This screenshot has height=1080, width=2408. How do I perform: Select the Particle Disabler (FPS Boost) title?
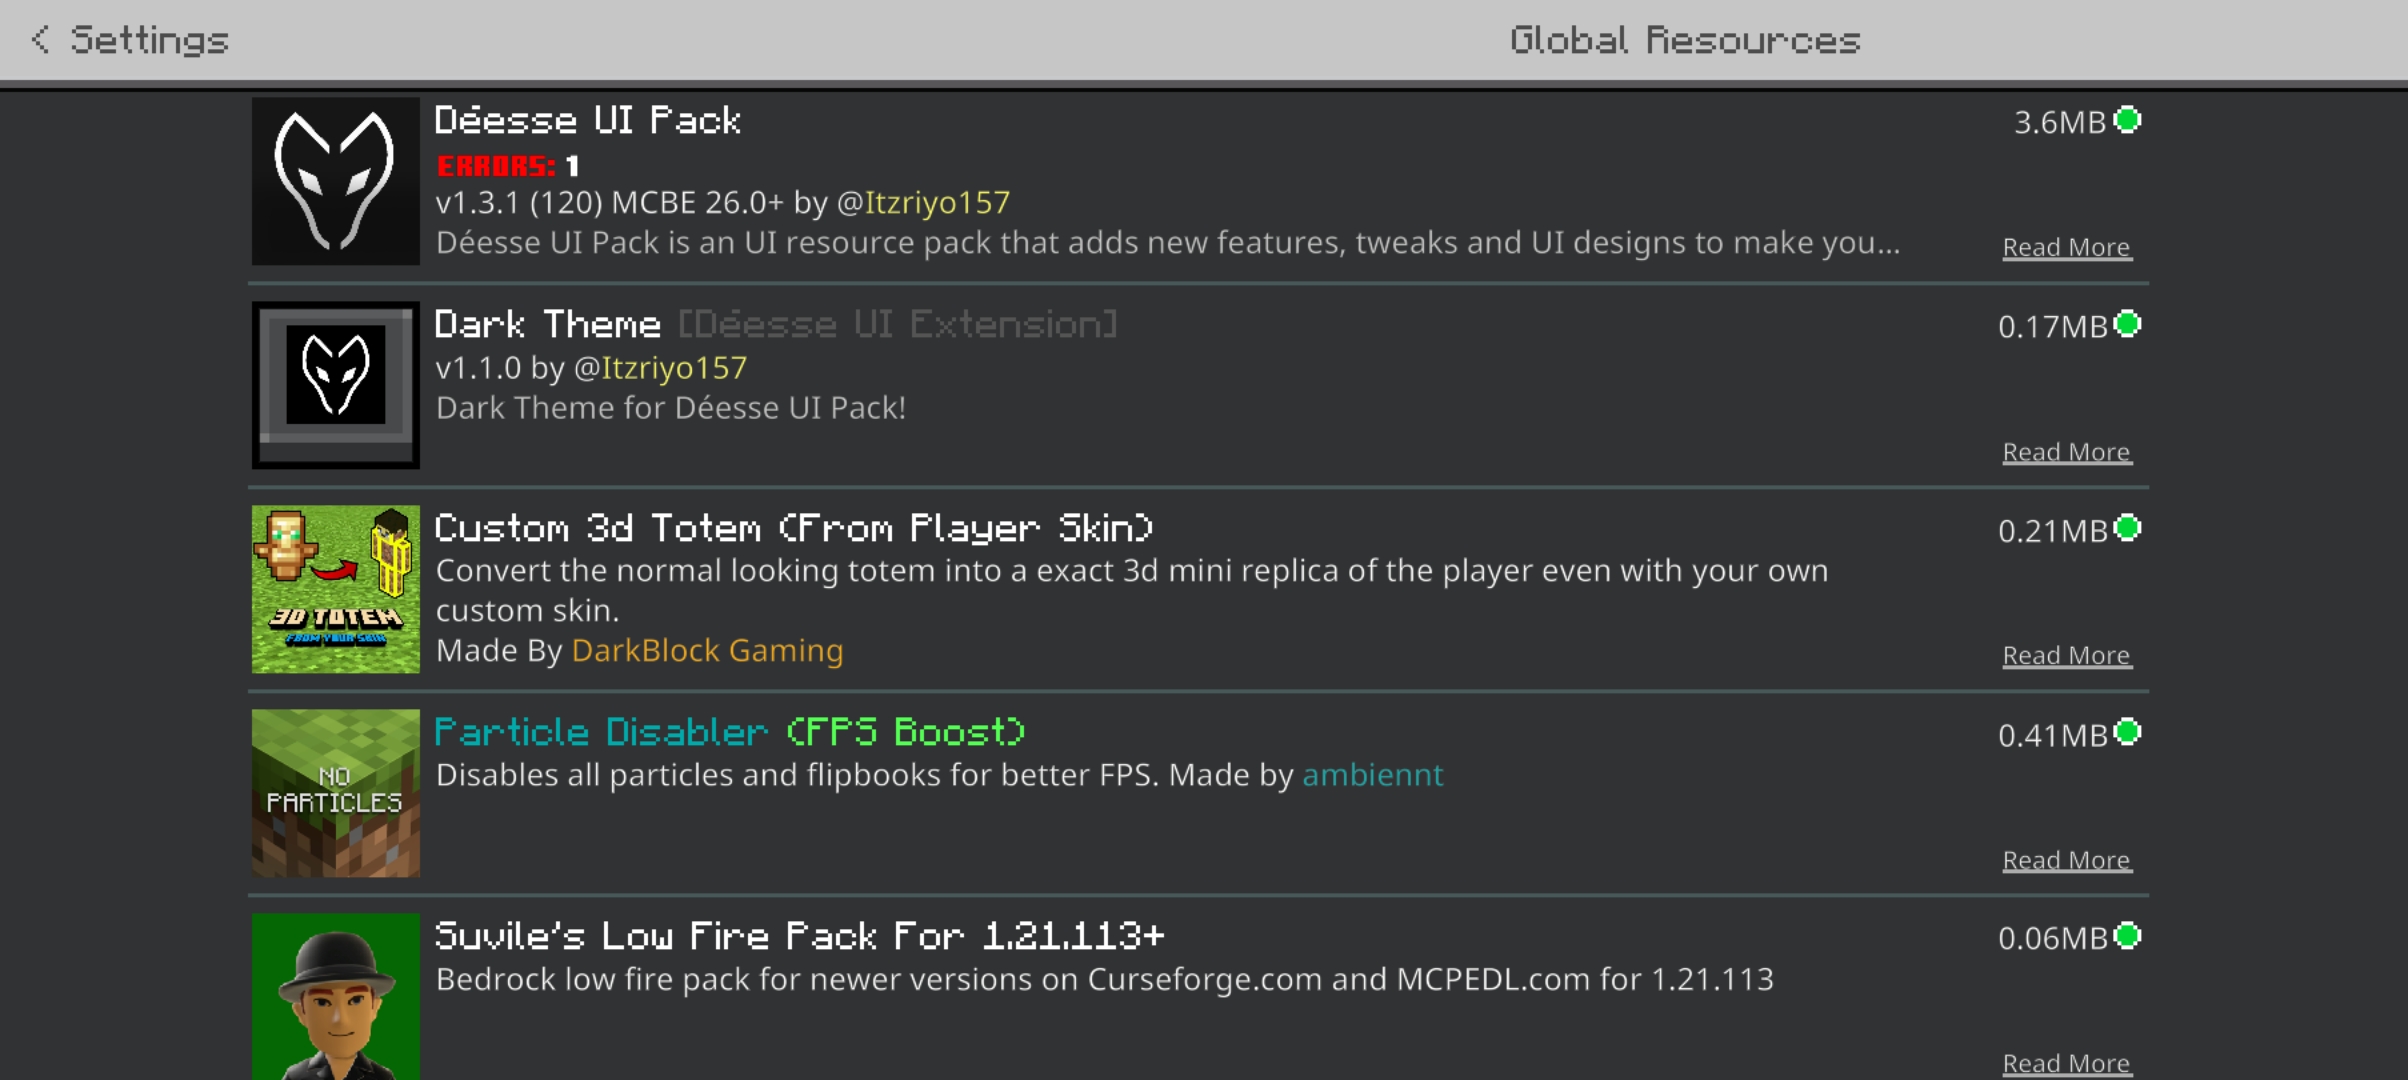point(729,732)
